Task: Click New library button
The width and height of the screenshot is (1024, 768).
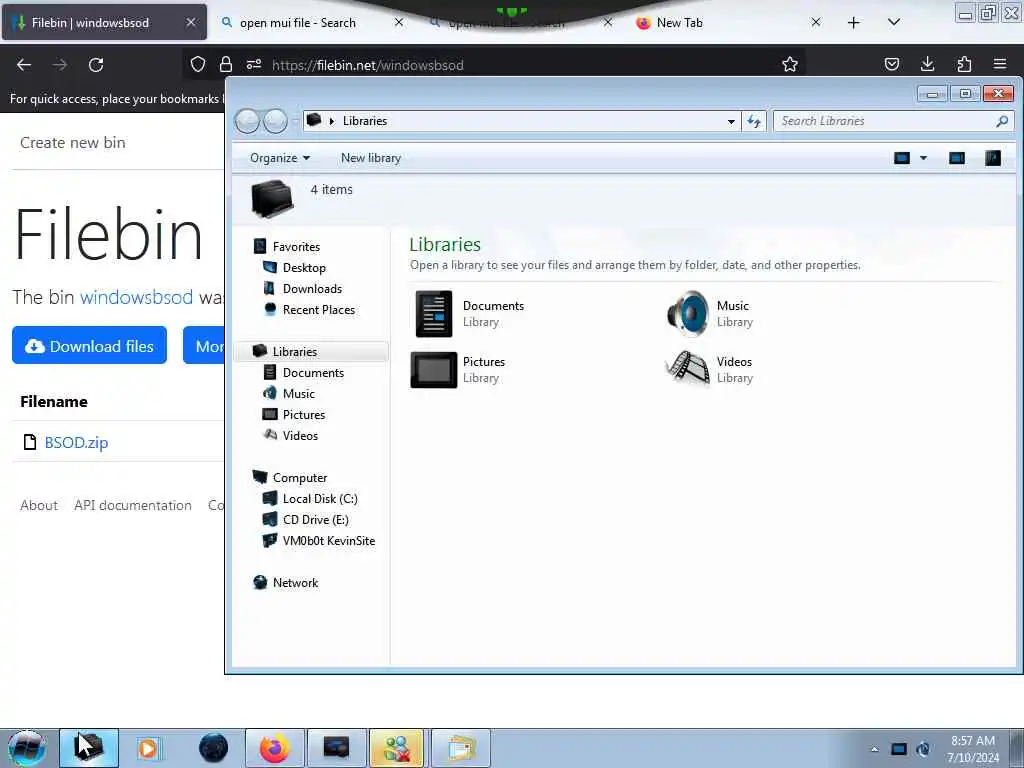Action: tap(370, 158)
